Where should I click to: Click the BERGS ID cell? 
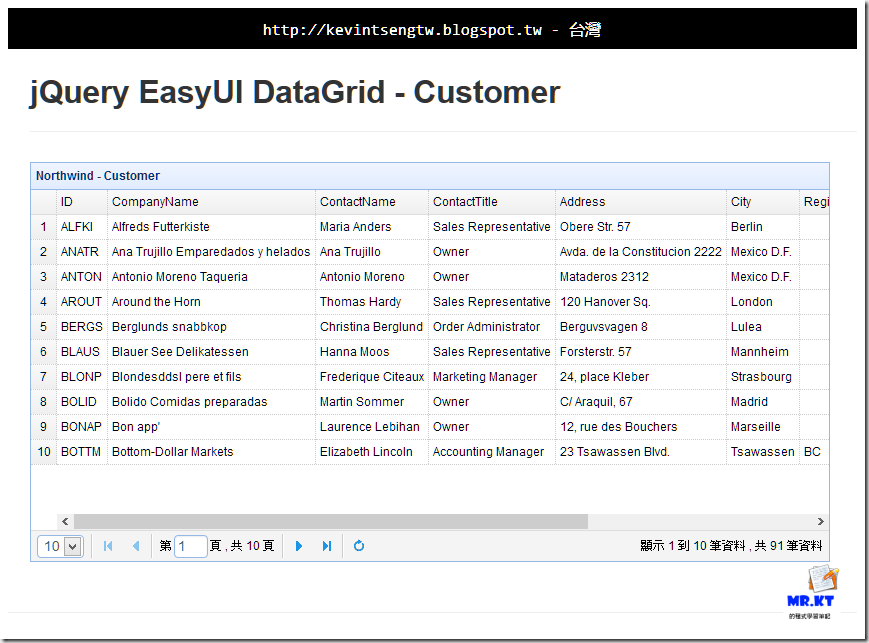81,326
